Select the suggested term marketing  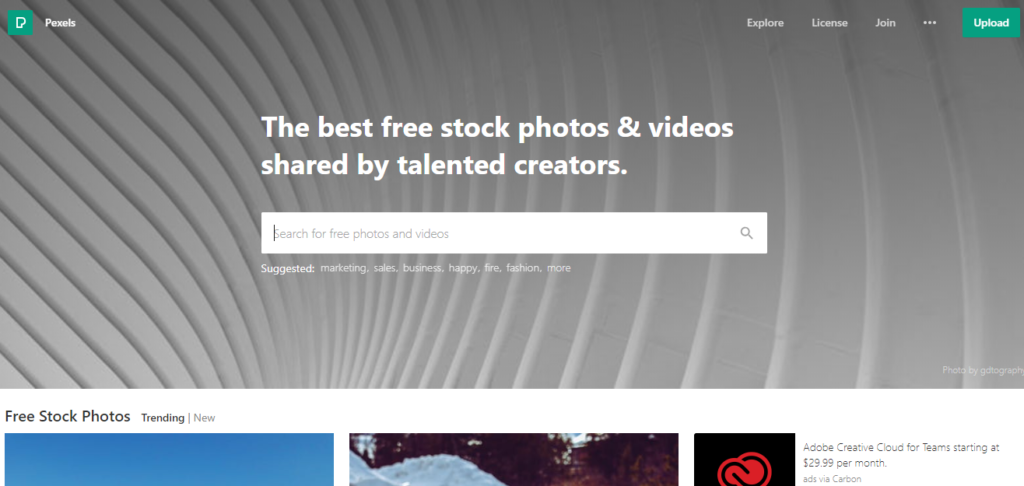coord(344,268)
